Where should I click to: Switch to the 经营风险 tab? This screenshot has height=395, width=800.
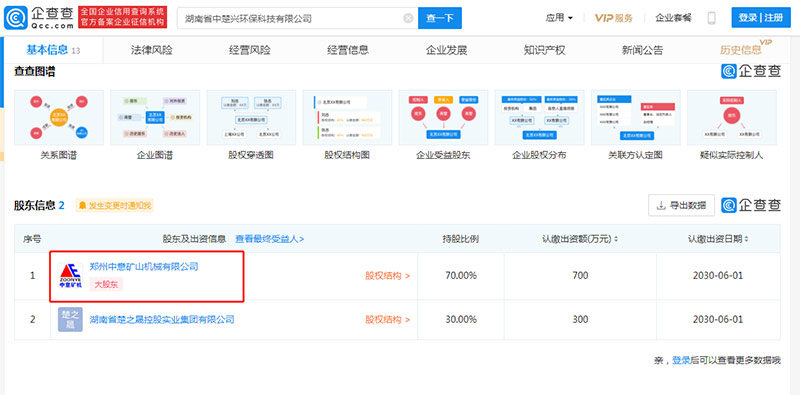click(249, 50)
